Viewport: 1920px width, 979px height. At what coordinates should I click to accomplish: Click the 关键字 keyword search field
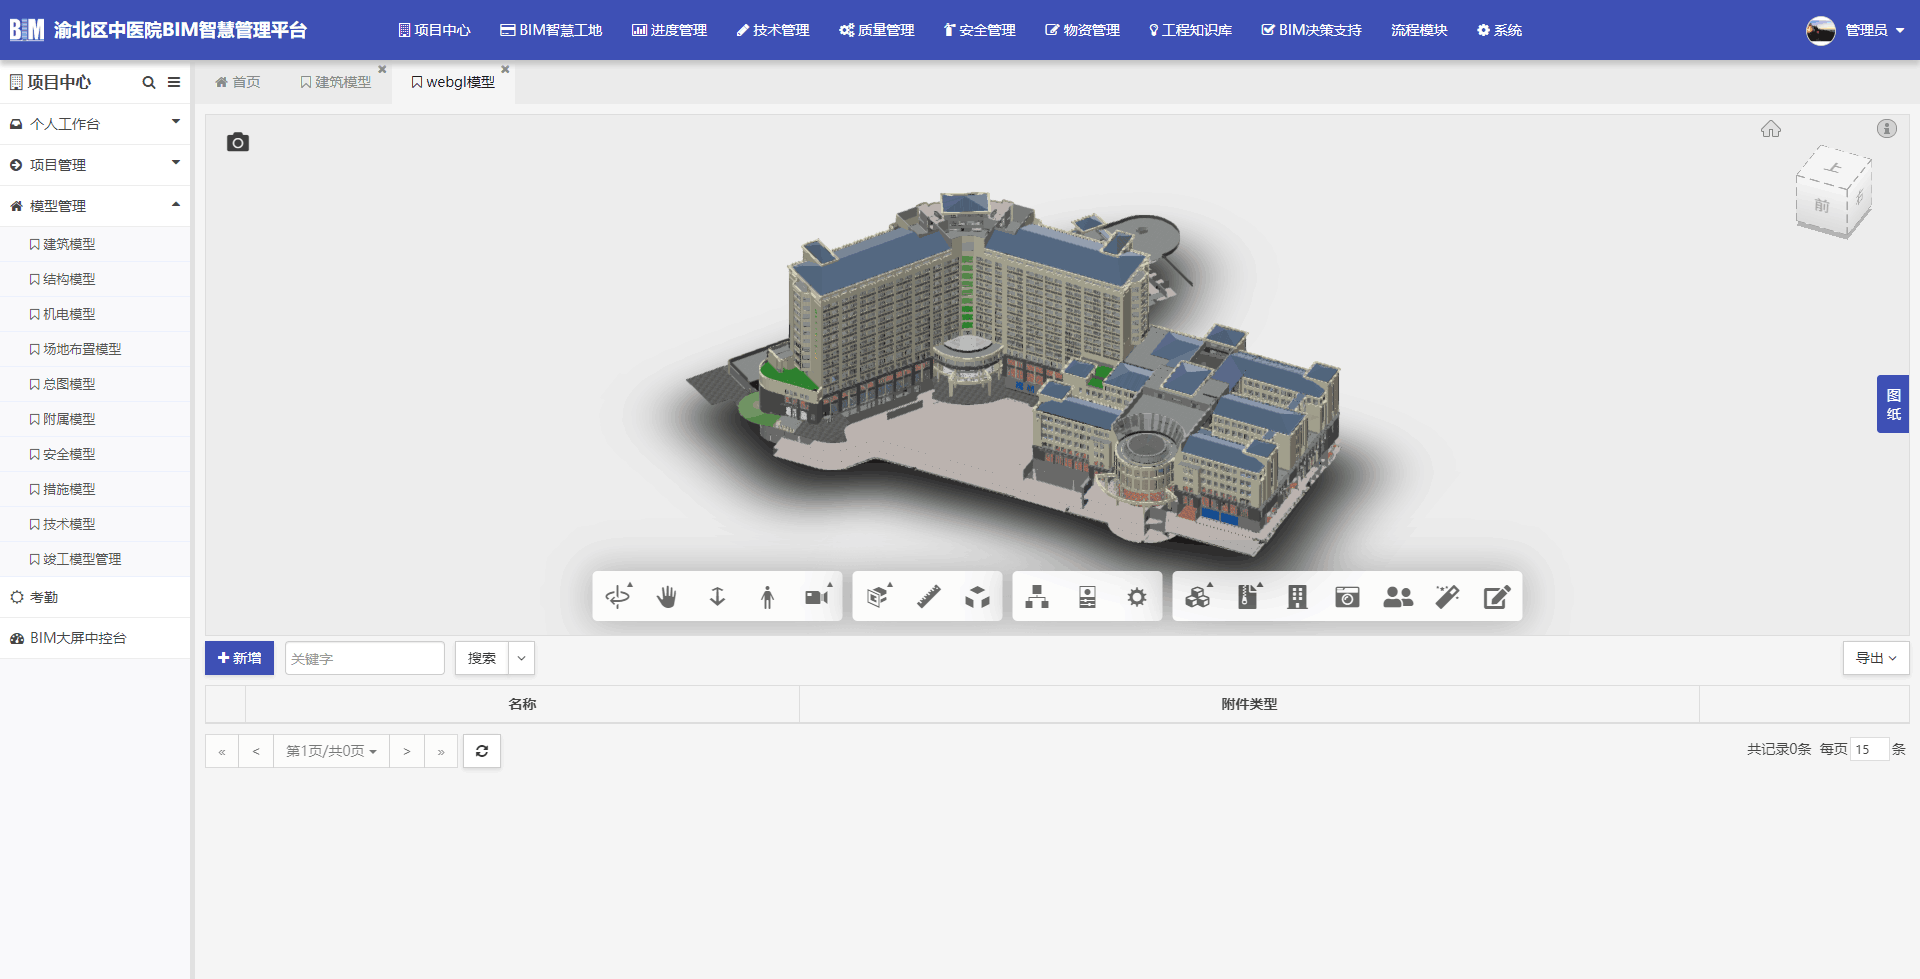pos(364,658)
